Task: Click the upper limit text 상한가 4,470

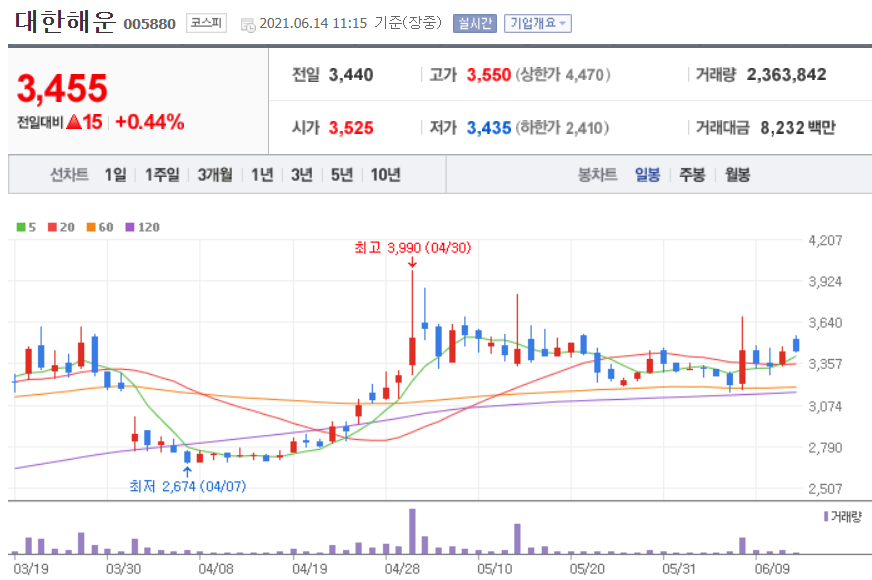Action: [x=563, y=75]
